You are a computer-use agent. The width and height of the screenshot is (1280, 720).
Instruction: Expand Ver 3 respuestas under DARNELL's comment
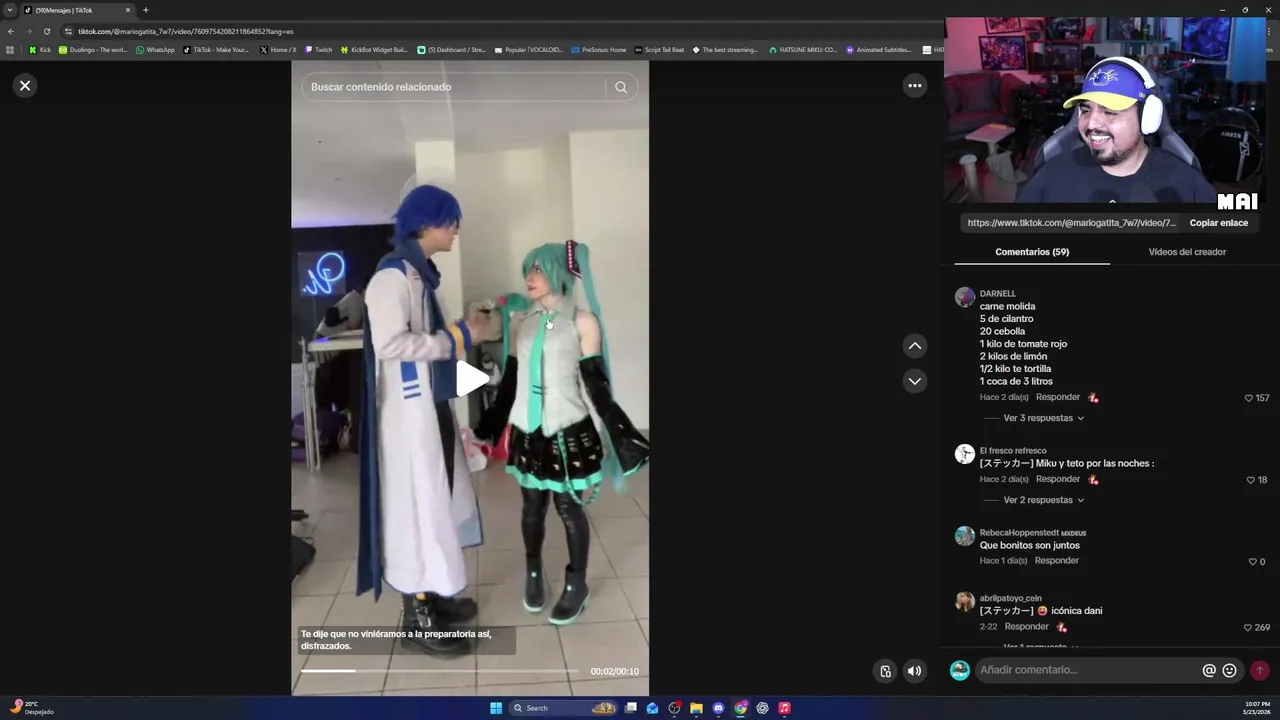(x=1043, y=418)
